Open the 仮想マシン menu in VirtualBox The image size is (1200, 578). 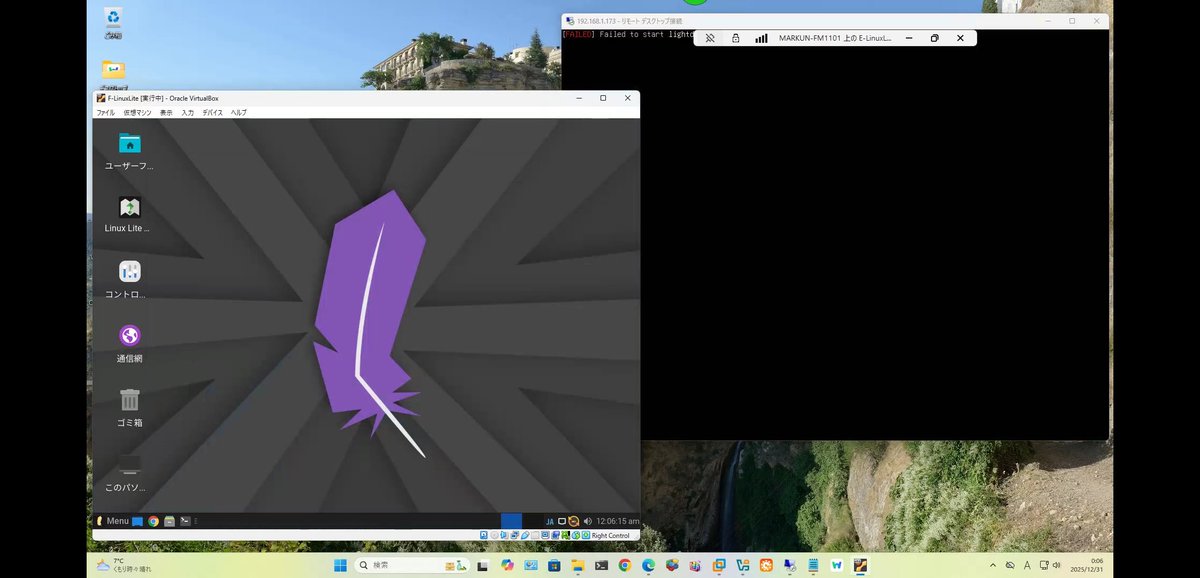(137, 113)
